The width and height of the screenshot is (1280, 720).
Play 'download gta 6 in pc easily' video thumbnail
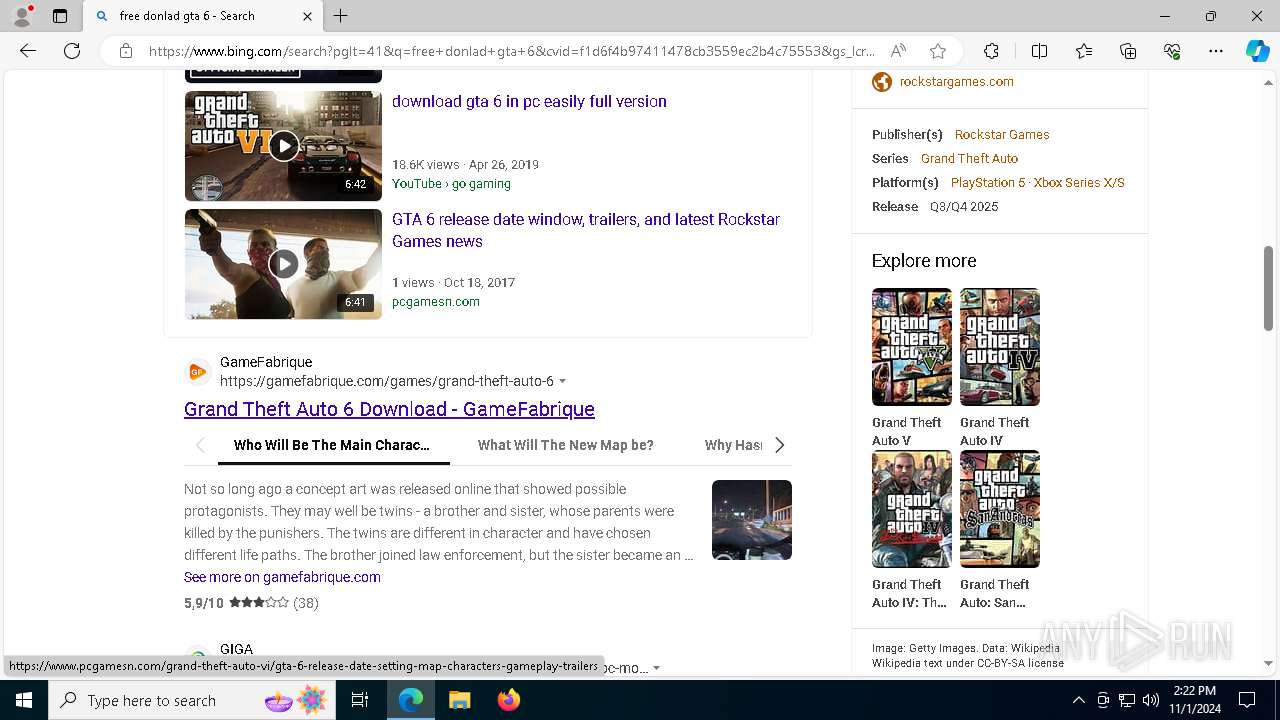pos(283,146)
